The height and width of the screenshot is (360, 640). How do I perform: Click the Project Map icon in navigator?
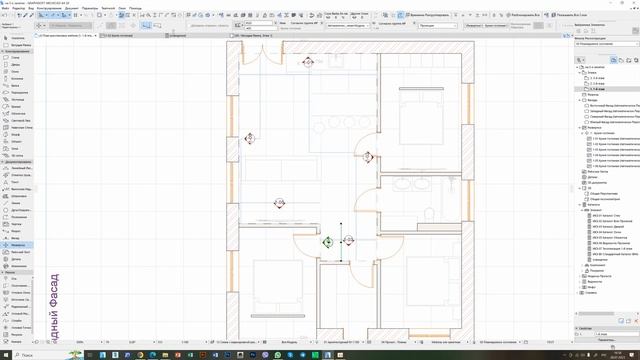point(613,60)
